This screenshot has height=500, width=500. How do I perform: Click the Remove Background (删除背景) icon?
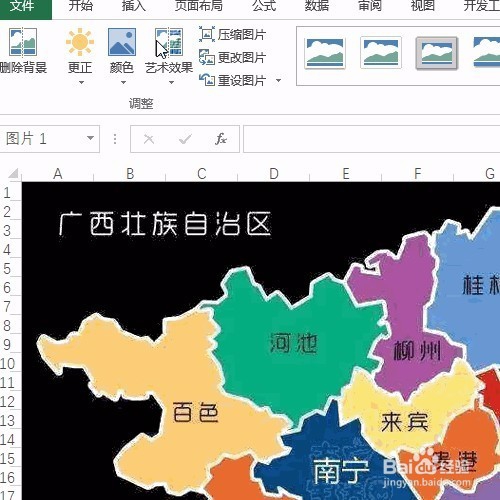pos(23,42)
